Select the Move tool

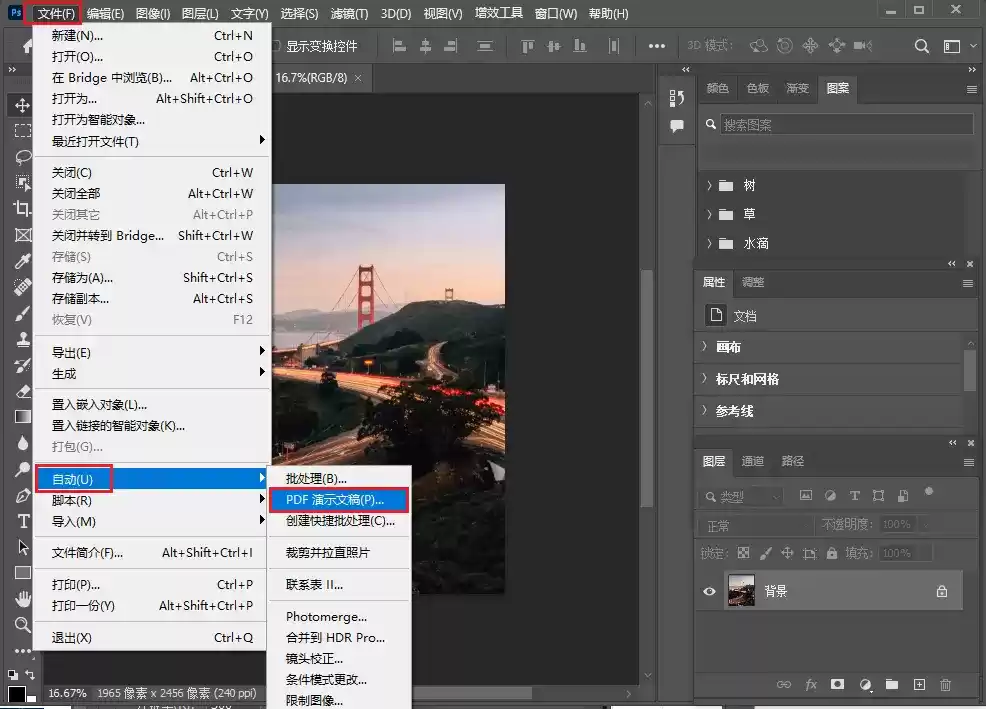pyautogui.click(x=22, y=104)
